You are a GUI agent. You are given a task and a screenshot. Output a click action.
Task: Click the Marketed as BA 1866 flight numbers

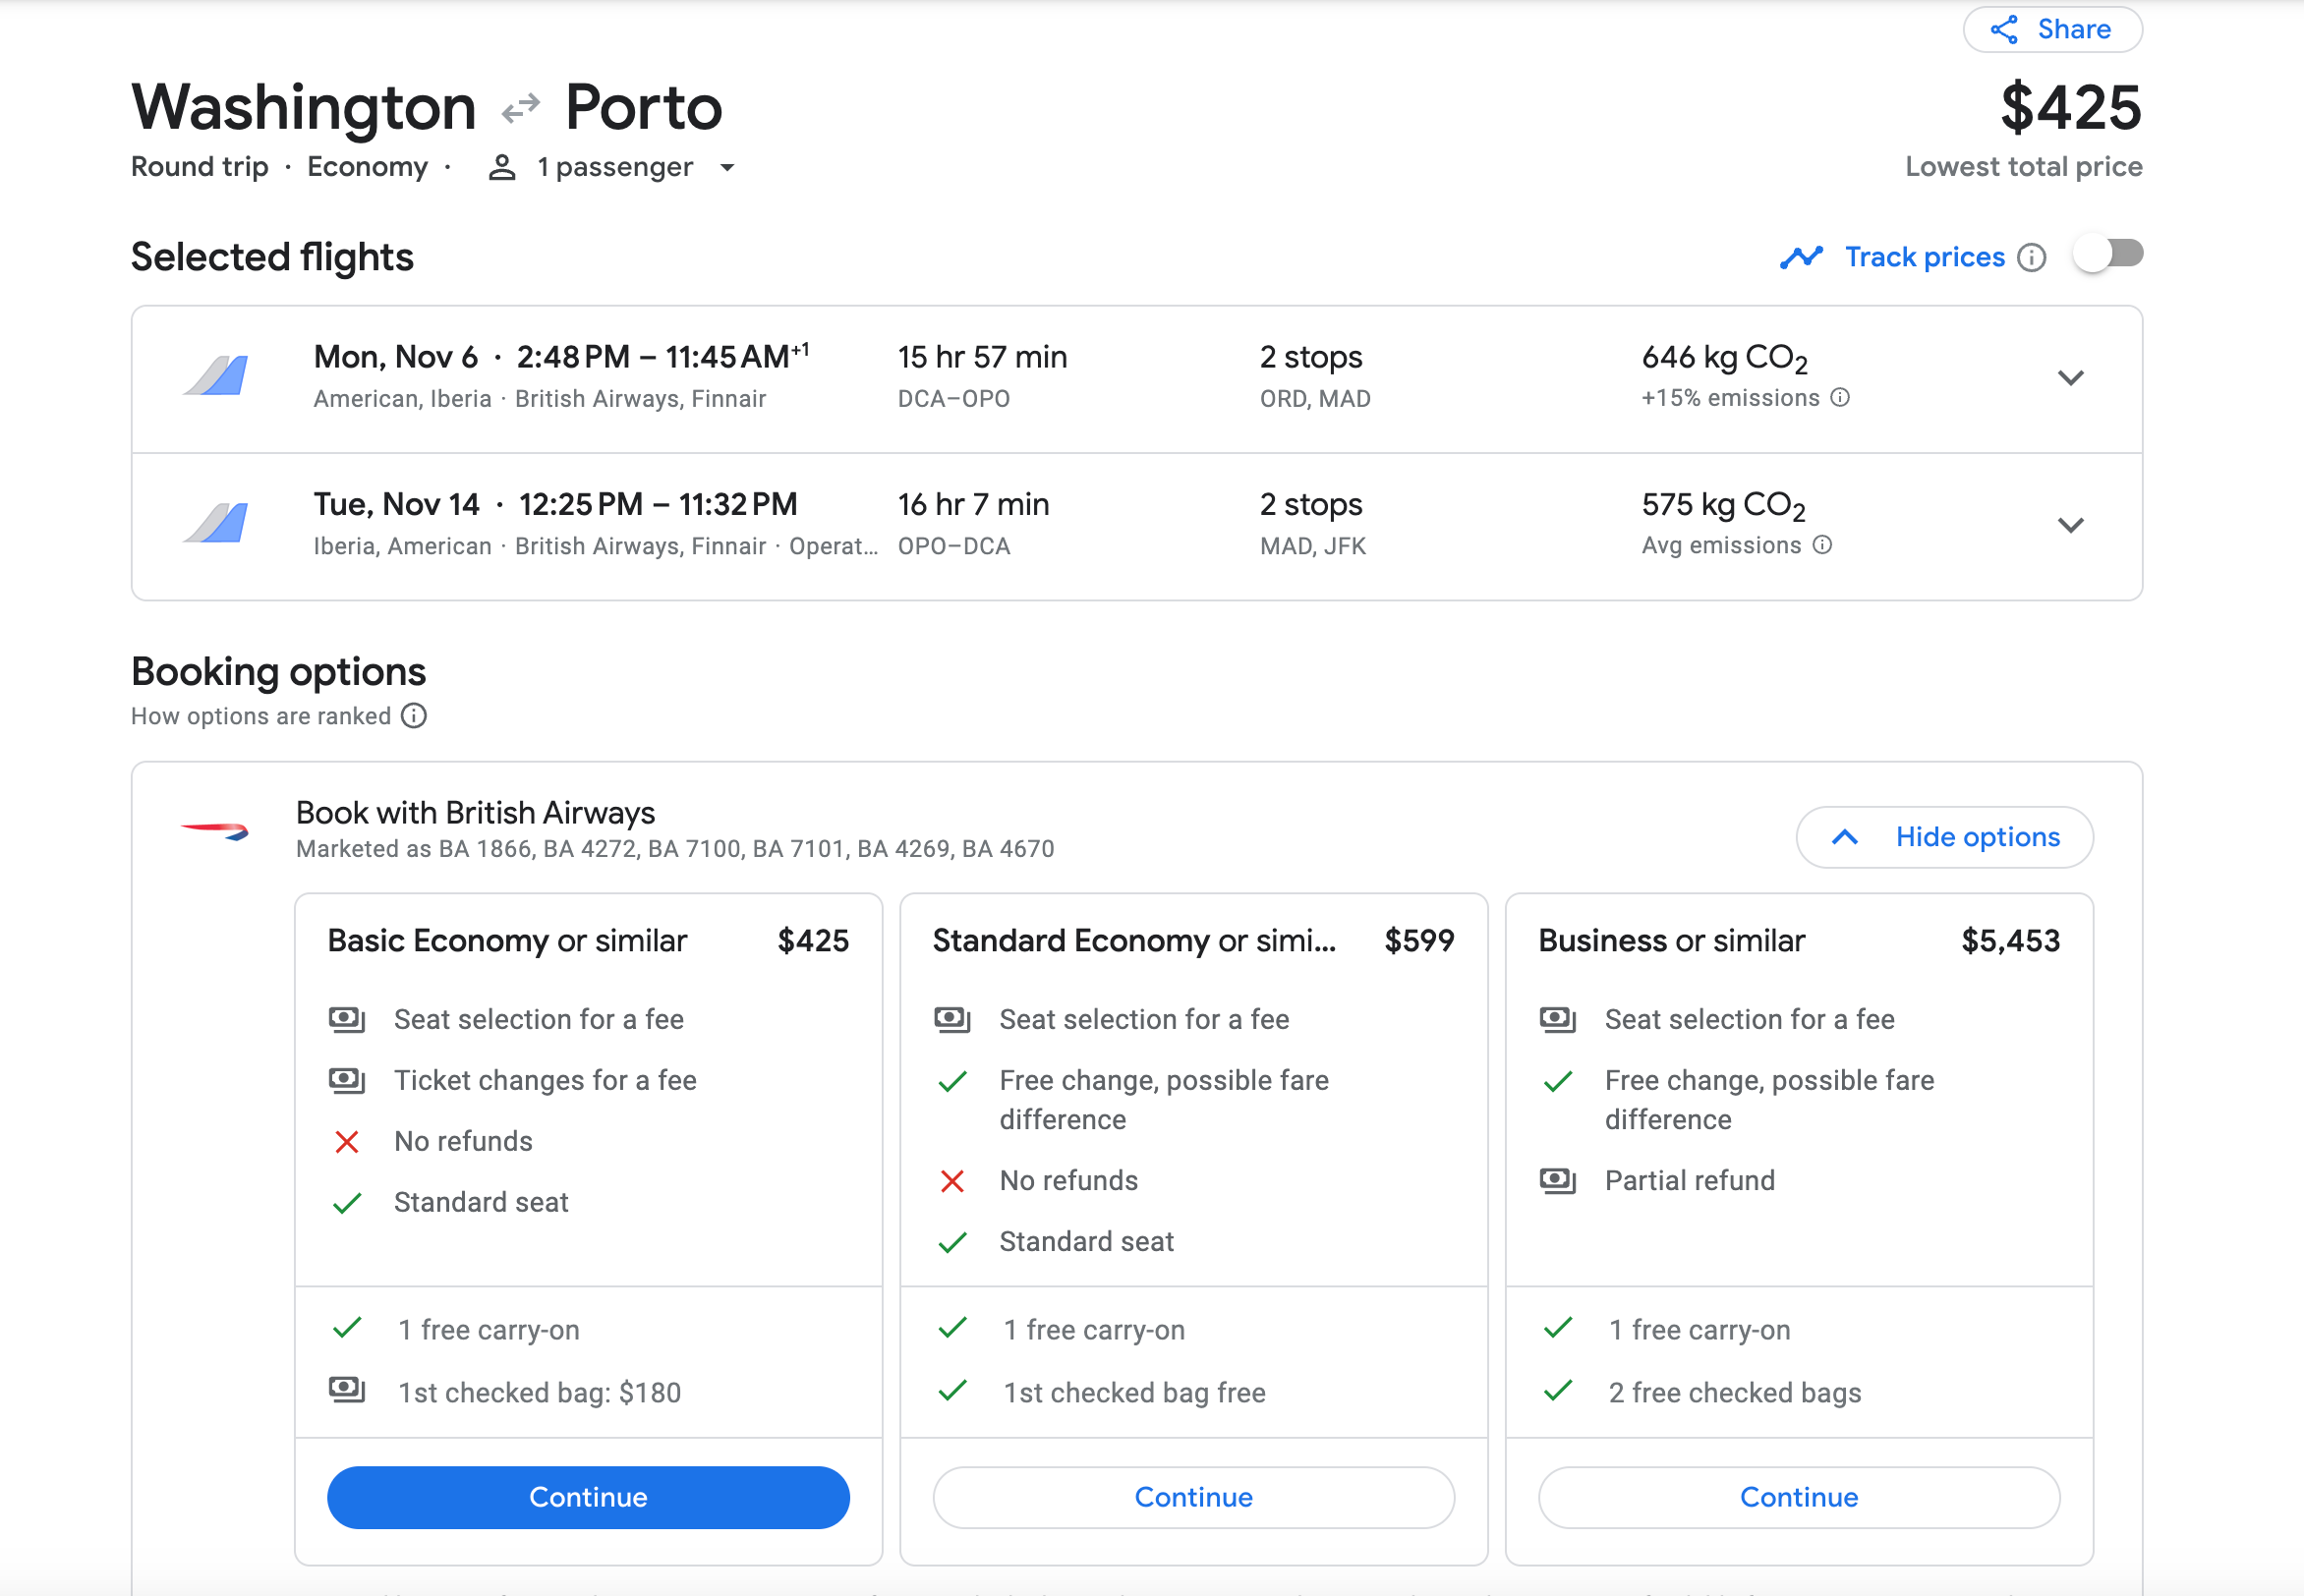pyautogui.click(x=675, y=849)
